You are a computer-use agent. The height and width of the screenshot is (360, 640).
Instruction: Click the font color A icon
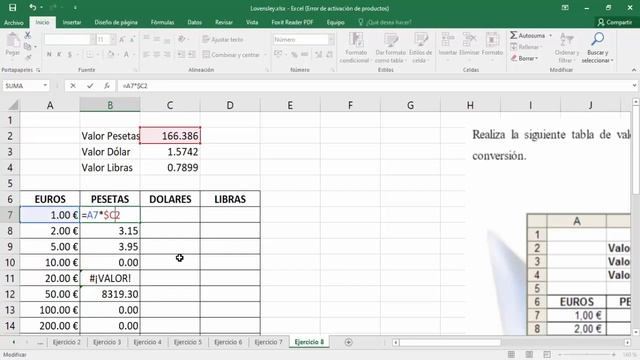(127, 54)
